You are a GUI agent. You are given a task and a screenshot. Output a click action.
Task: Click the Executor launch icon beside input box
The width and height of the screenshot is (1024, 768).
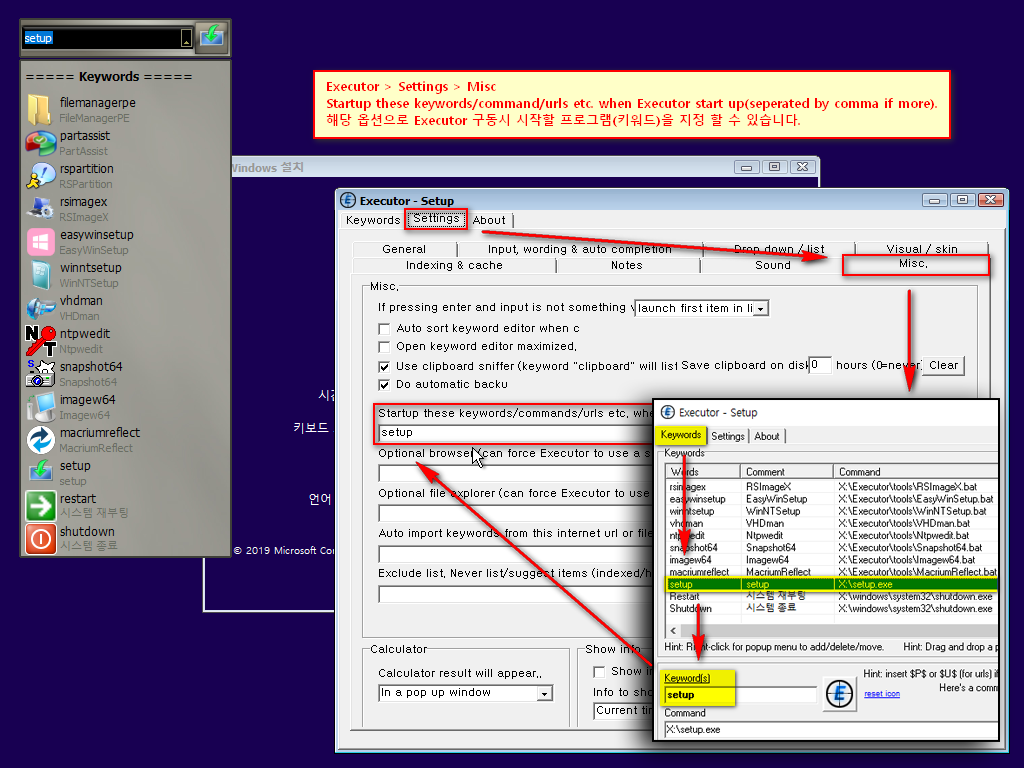212,36
